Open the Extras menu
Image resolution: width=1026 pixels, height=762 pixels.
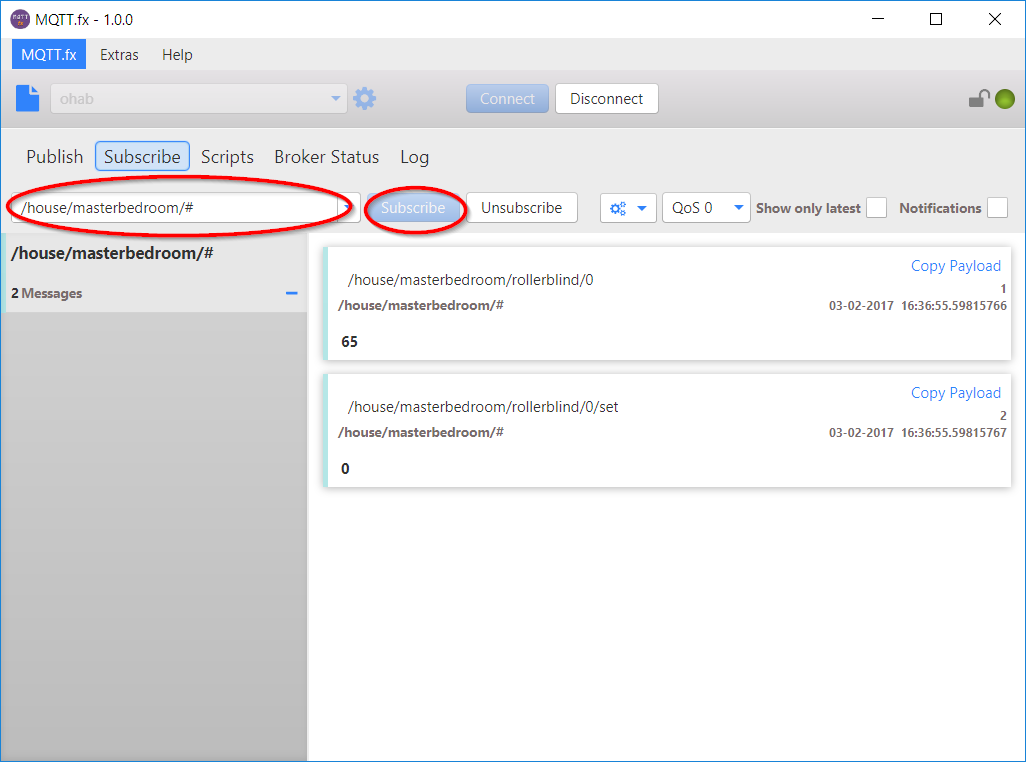pos(119,55)
